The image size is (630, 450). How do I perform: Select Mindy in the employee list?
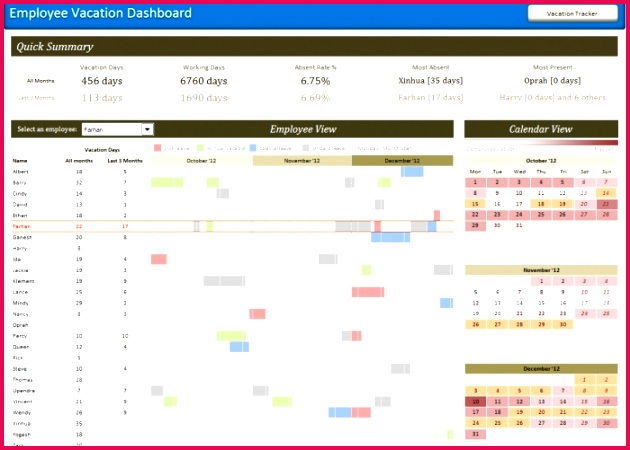click(x=20, y=303)
